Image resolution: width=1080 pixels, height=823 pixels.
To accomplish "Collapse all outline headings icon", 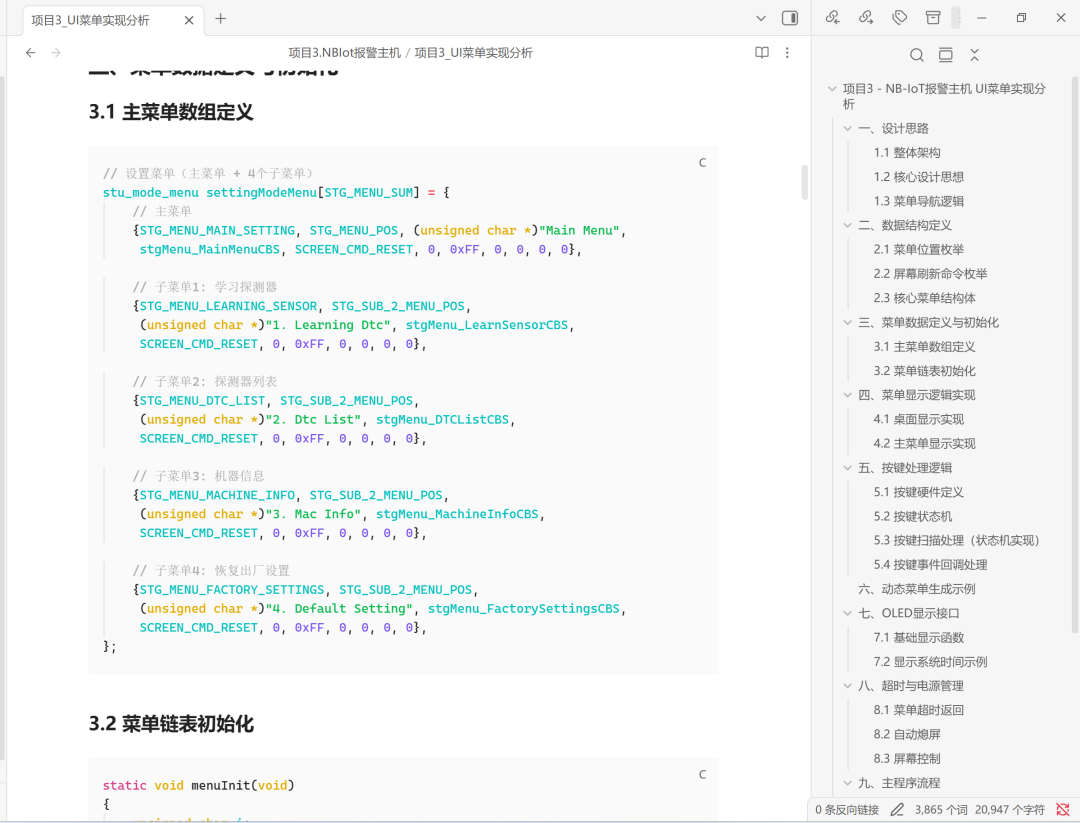I will pyautogui.click(x=975, y=55).
